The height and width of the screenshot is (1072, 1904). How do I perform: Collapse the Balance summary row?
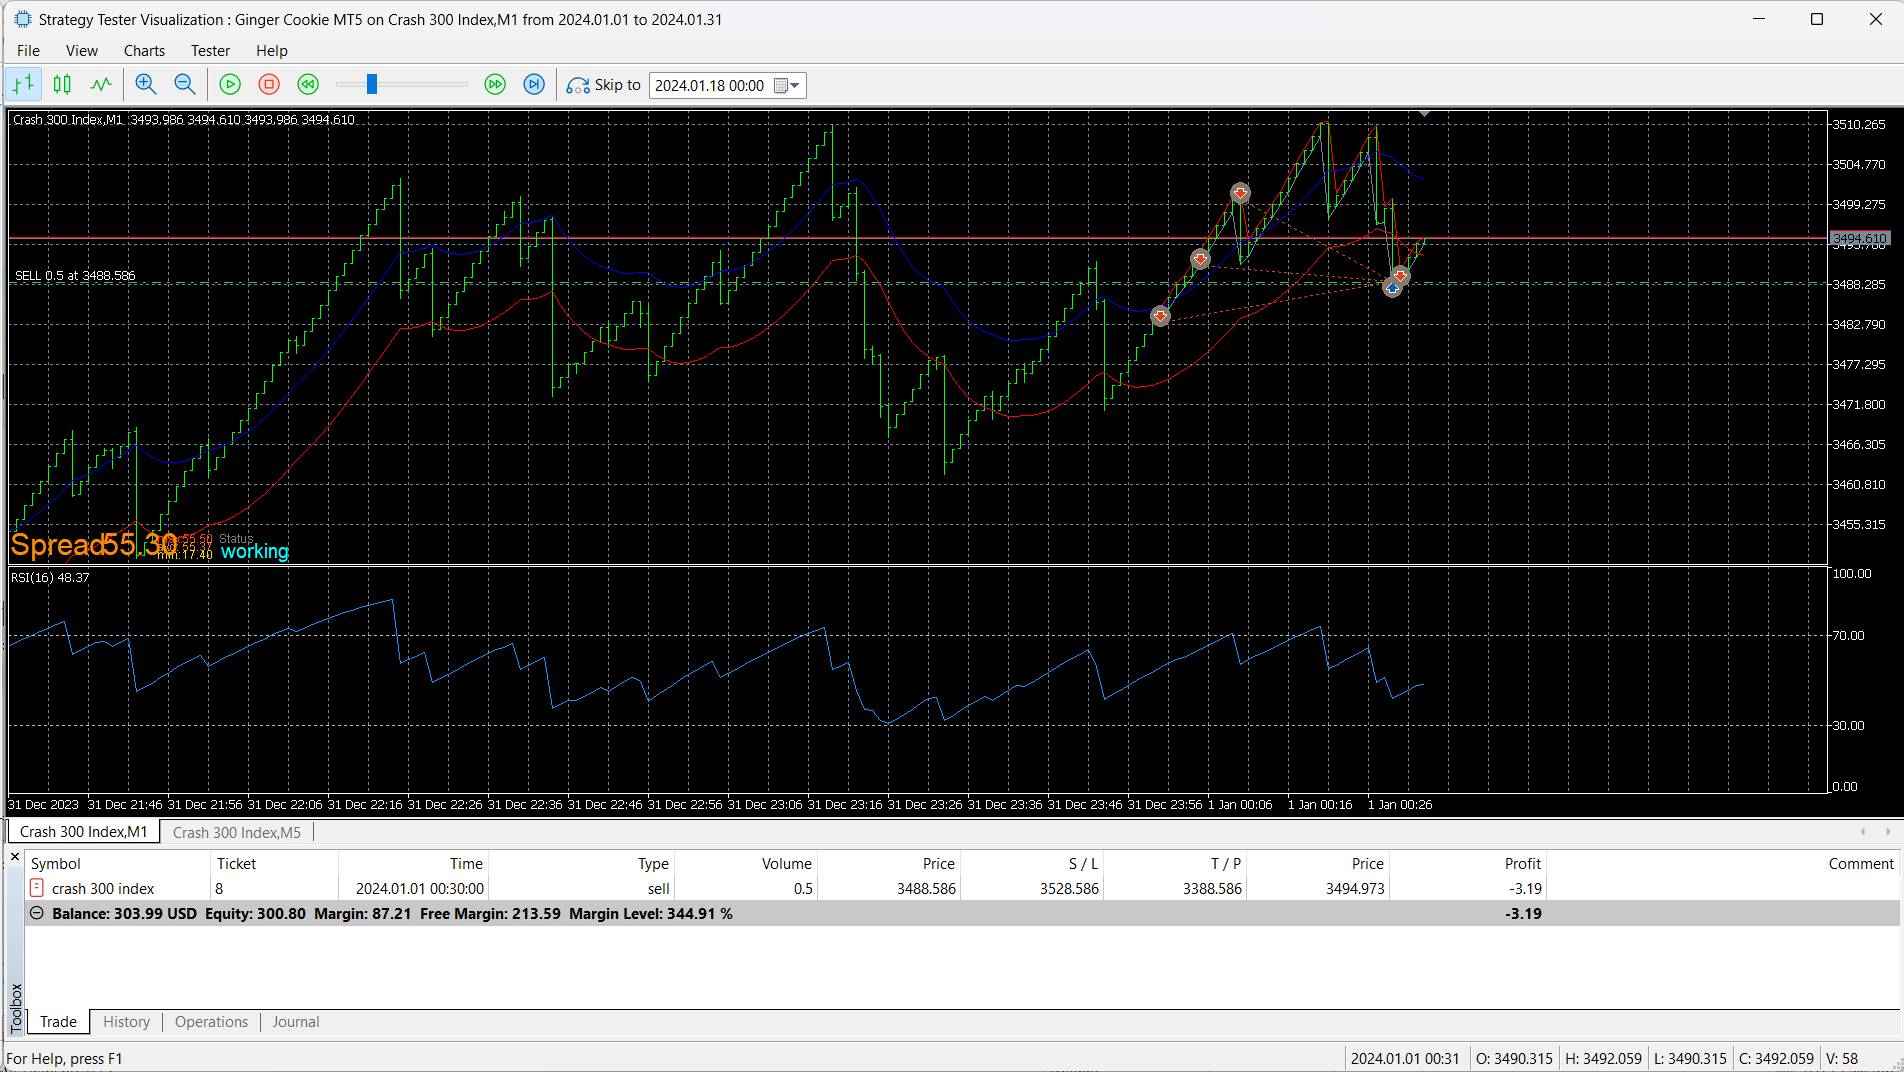[37, 914]
